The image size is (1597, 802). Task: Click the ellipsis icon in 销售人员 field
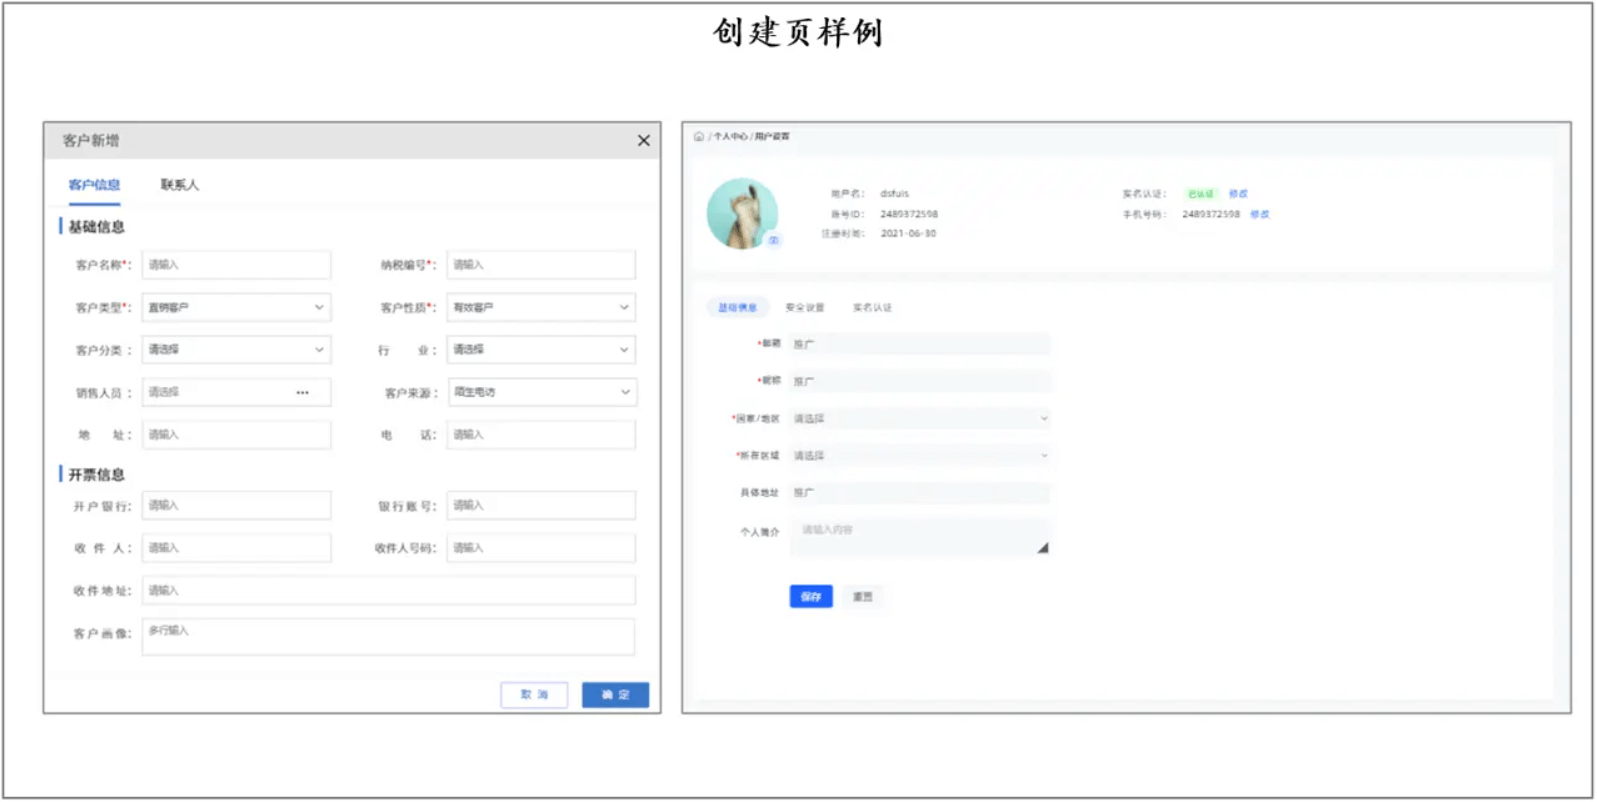[302, 393]
